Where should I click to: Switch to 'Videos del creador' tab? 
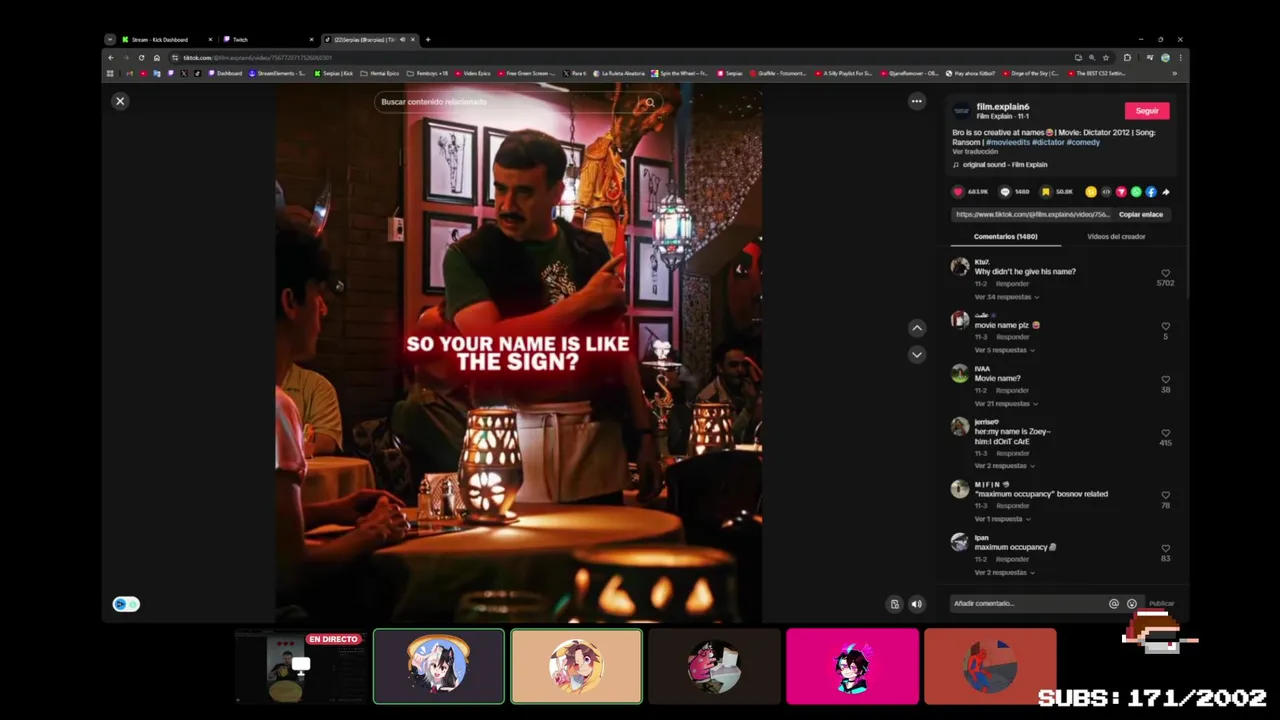coord(1116,237)
